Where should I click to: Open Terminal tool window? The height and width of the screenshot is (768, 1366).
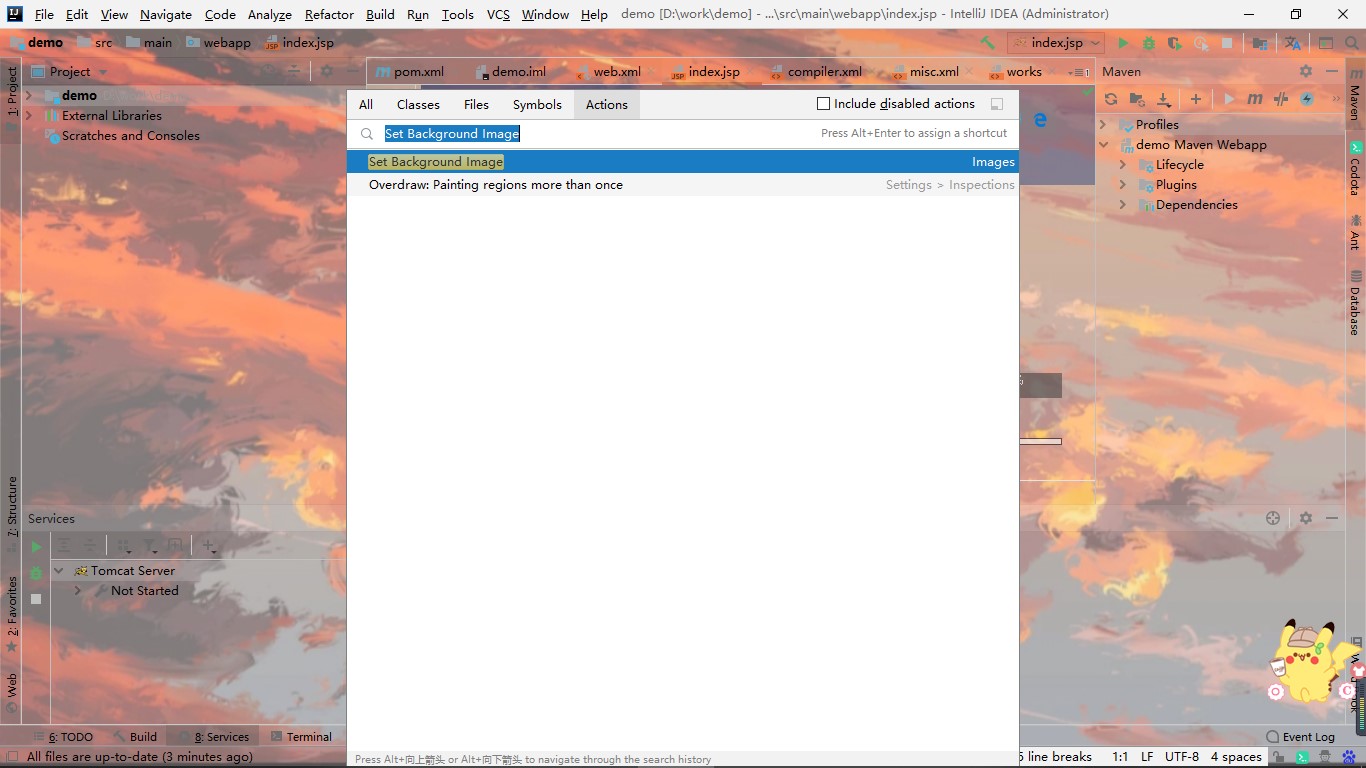(301, 737)
